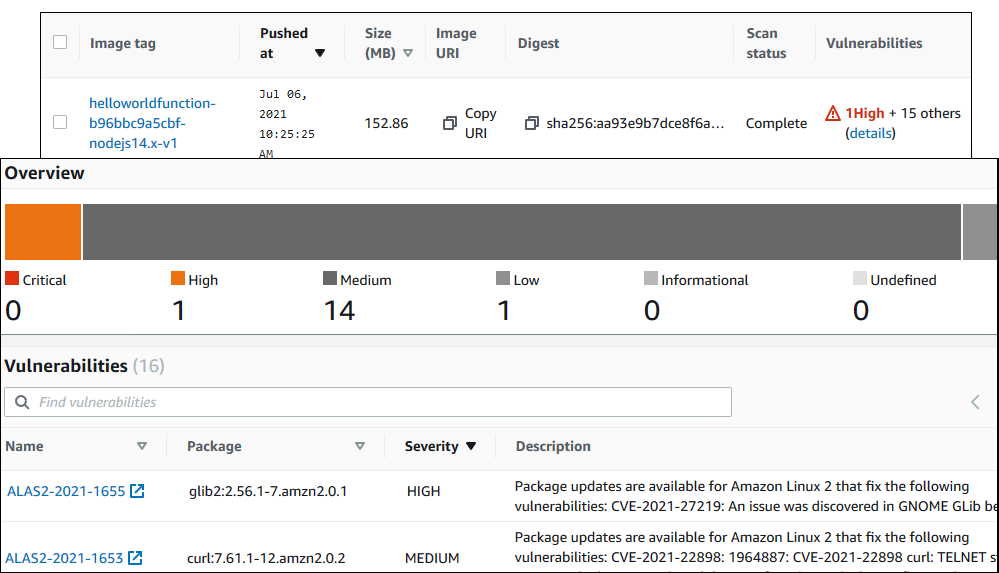The image size is (999, 573).
Task: Click the Vulnerabilities column header in image table
Action: click(x=874, y=43)
